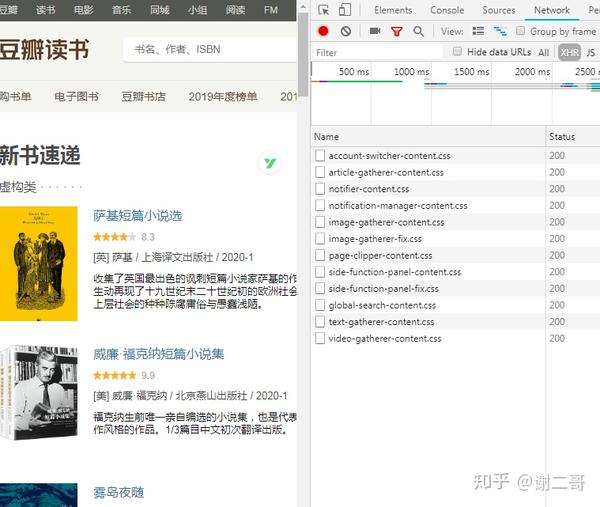Select image-gatherer-content.css row checkbox
The image size is (600, 507).
point(320,222)
